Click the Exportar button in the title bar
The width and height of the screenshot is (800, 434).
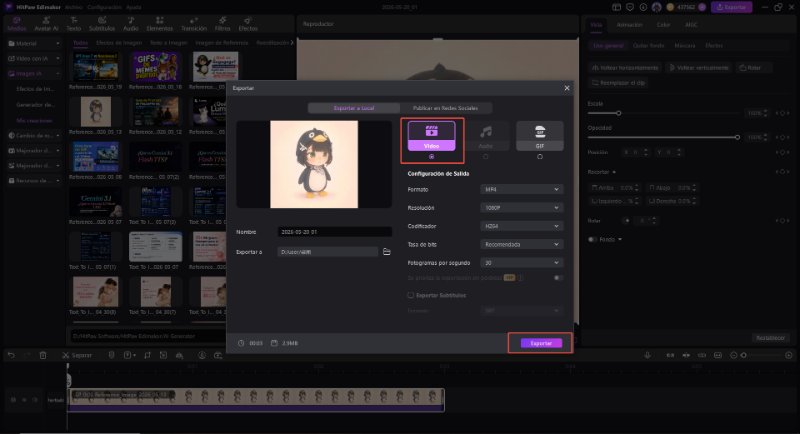pyautogui.click(x=732, y=7)
